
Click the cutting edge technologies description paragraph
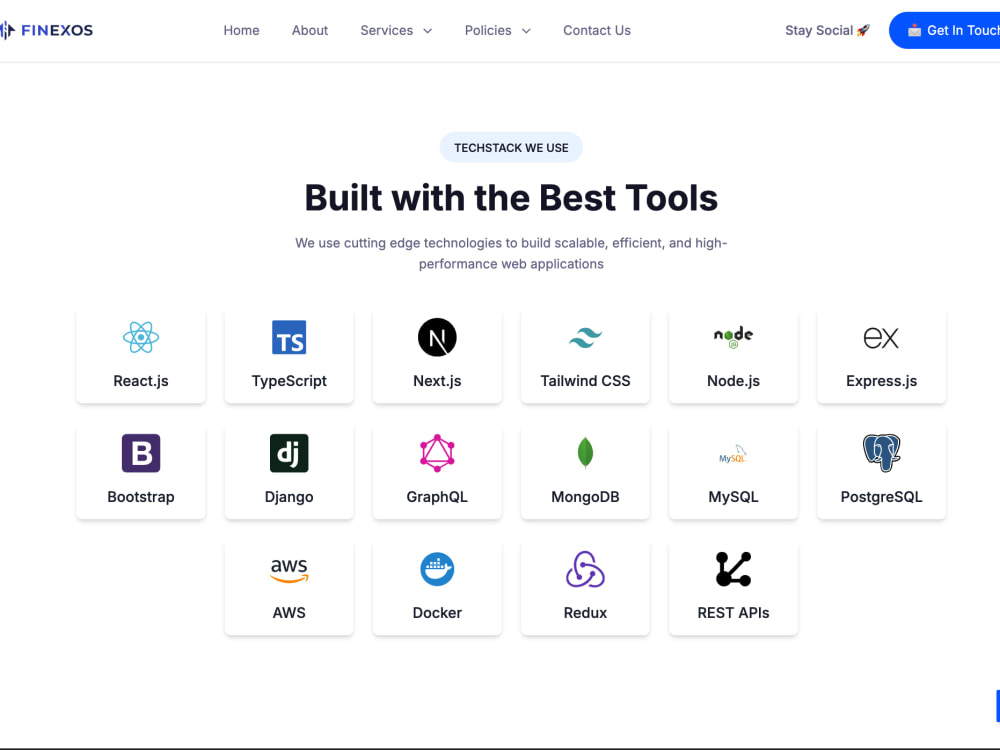click(x=511, y=253)
